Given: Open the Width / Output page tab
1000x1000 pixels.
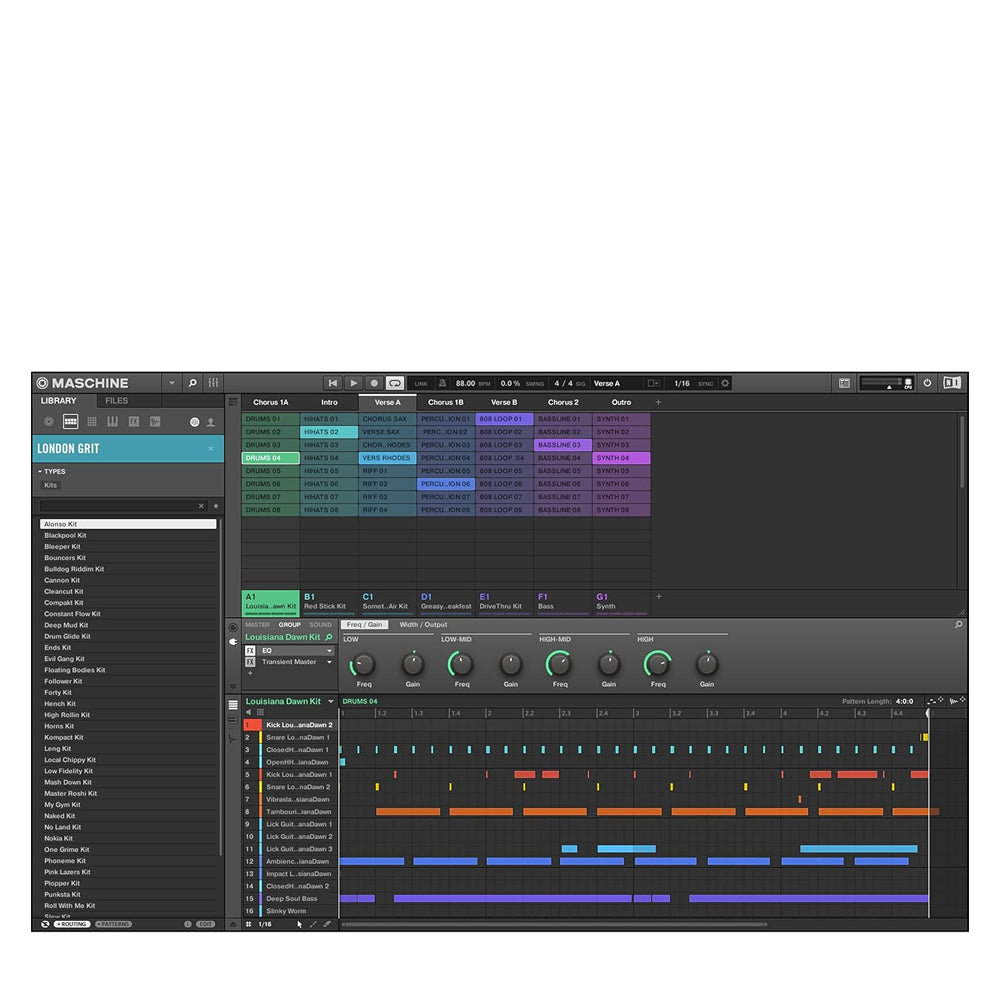Looking at the screenshot, I should pos(423,625).
